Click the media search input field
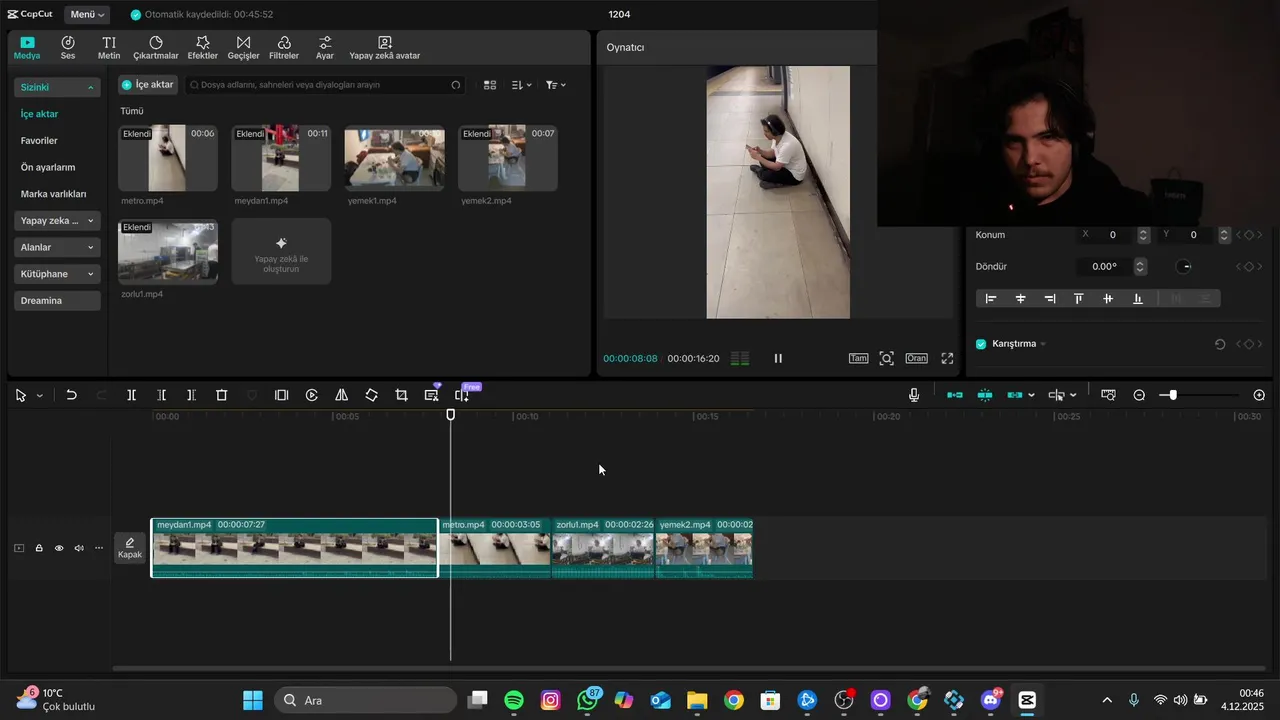The height and width of the screenshot is (720, 1280). coord(325,85)
